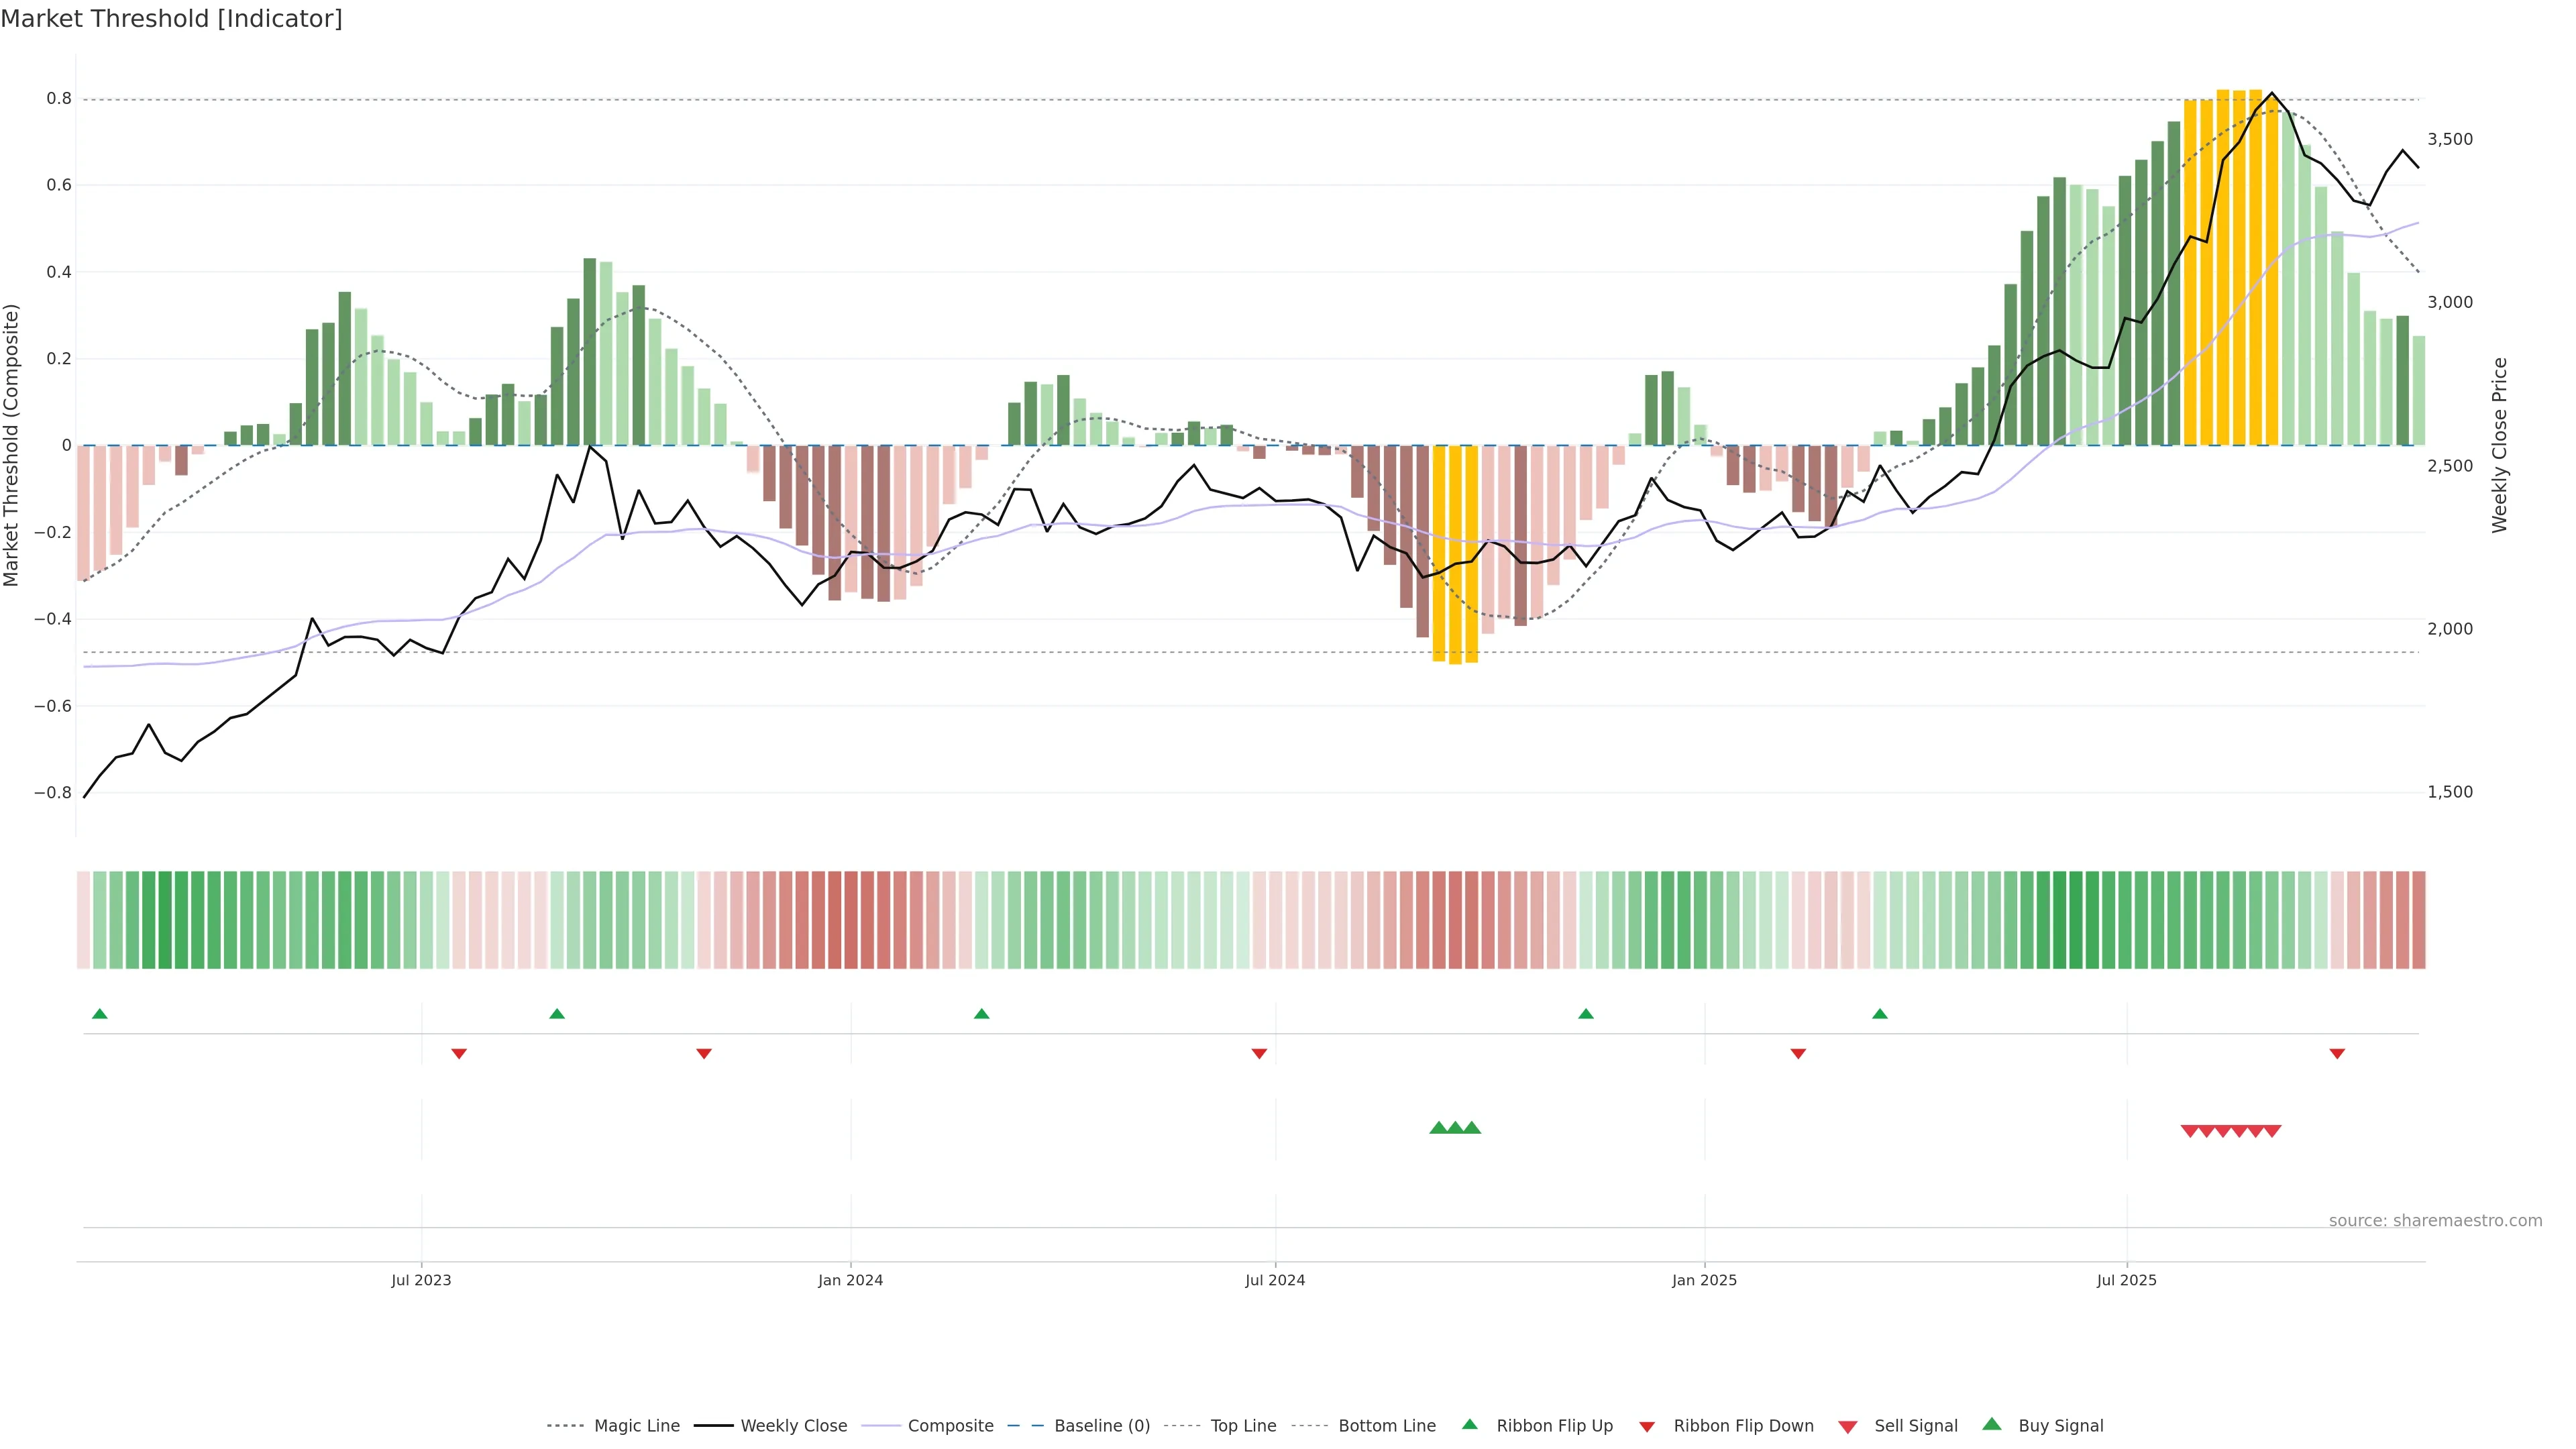The image size is (2576, 1449).
Task: Click the red flip-down marker near Jul 2023
Action: (x=459, y=1053)
